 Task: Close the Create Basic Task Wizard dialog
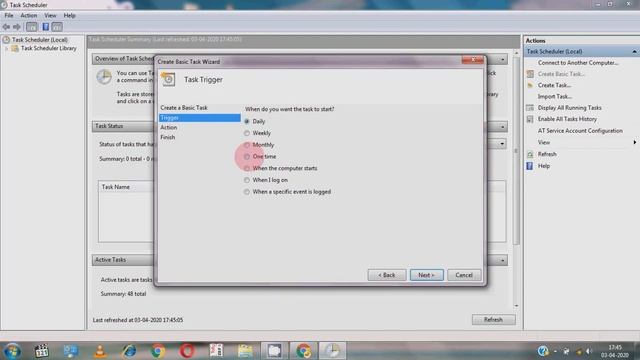473,60
